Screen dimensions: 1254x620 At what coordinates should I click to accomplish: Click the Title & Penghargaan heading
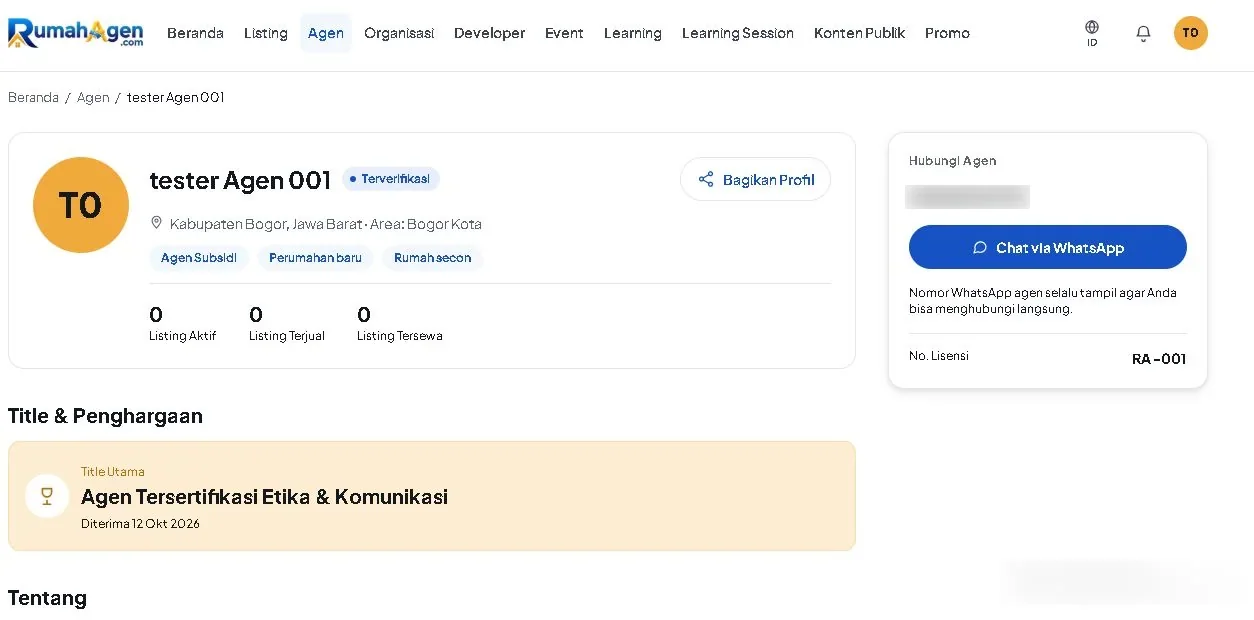tap(105, 416)
